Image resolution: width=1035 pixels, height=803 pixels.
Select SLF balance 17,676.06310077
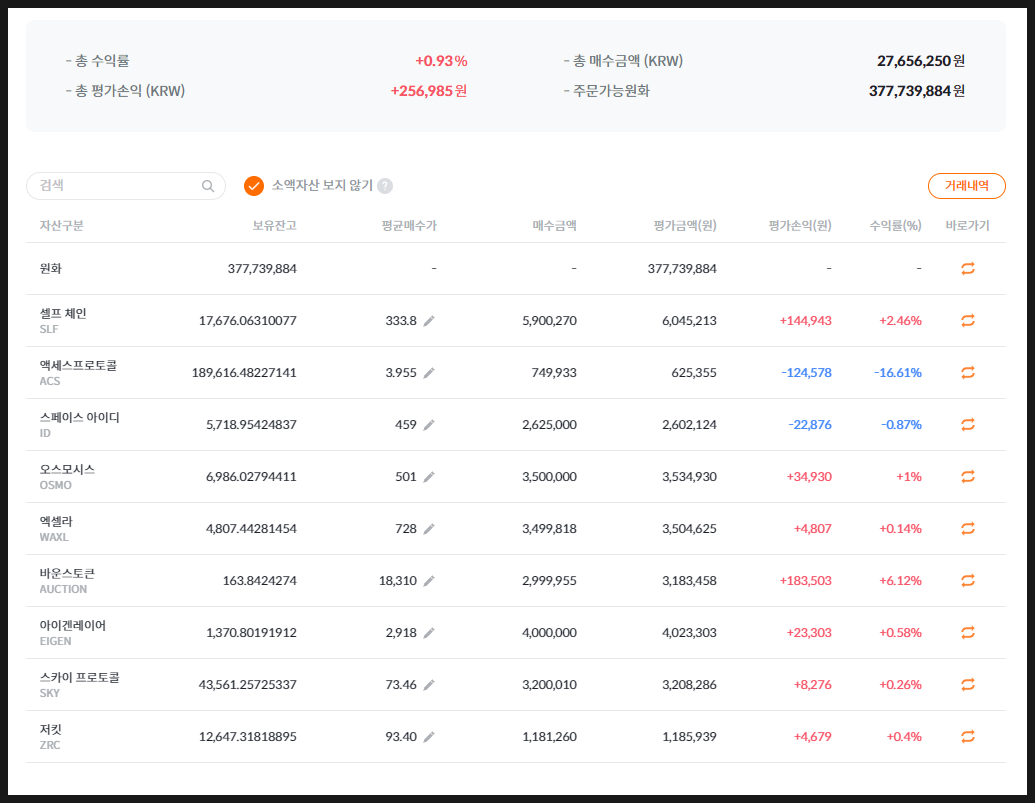(x=248, y=321)
